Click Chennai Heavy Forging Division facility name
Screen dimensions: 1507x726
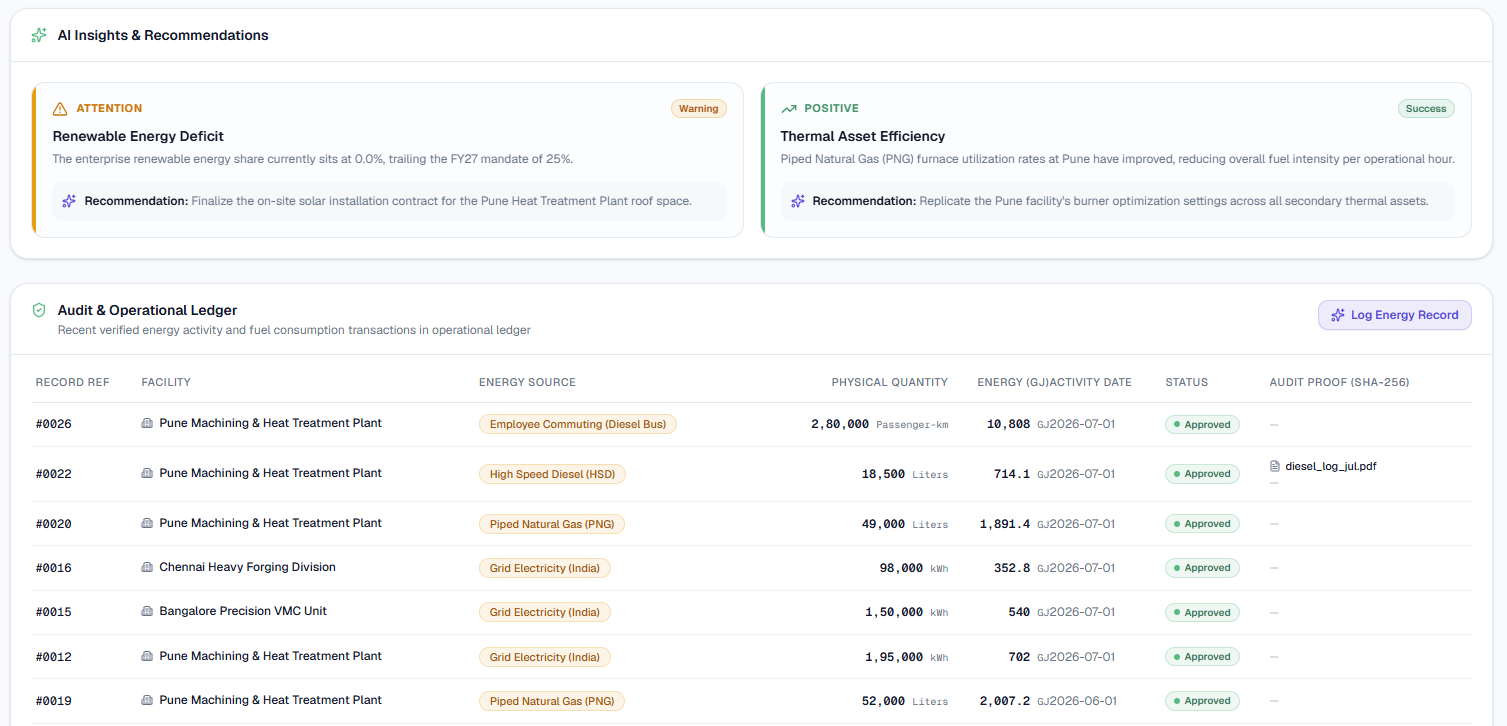tap(247, 567)
